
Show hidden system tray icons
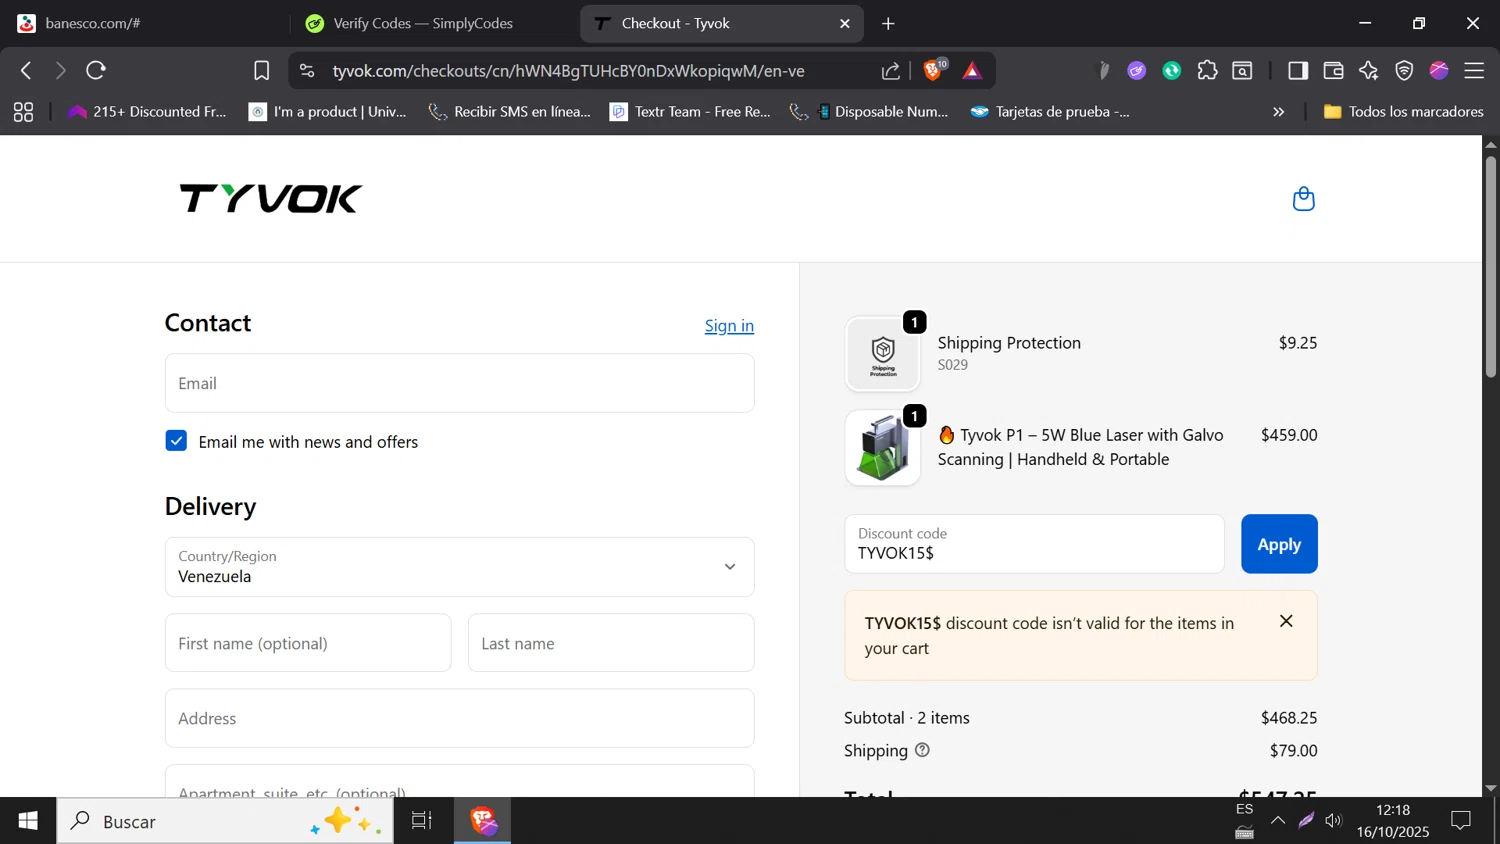tap(1278, 821)
